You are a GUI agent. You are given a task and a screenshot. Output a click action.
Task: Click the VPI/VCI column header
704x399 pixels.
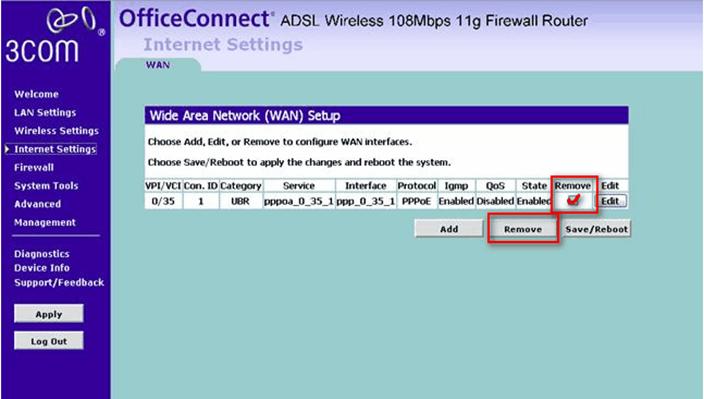point(163,186)
